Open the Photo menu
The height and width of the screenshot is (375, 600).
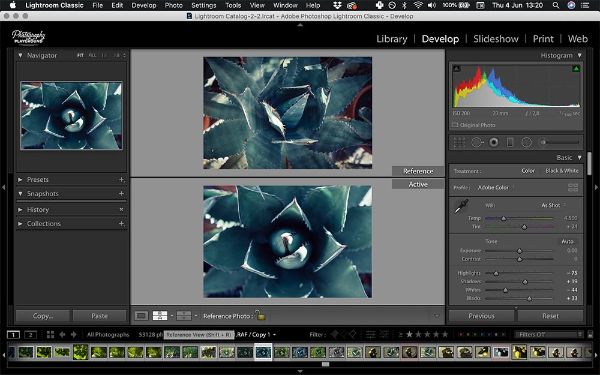(174, 5)
